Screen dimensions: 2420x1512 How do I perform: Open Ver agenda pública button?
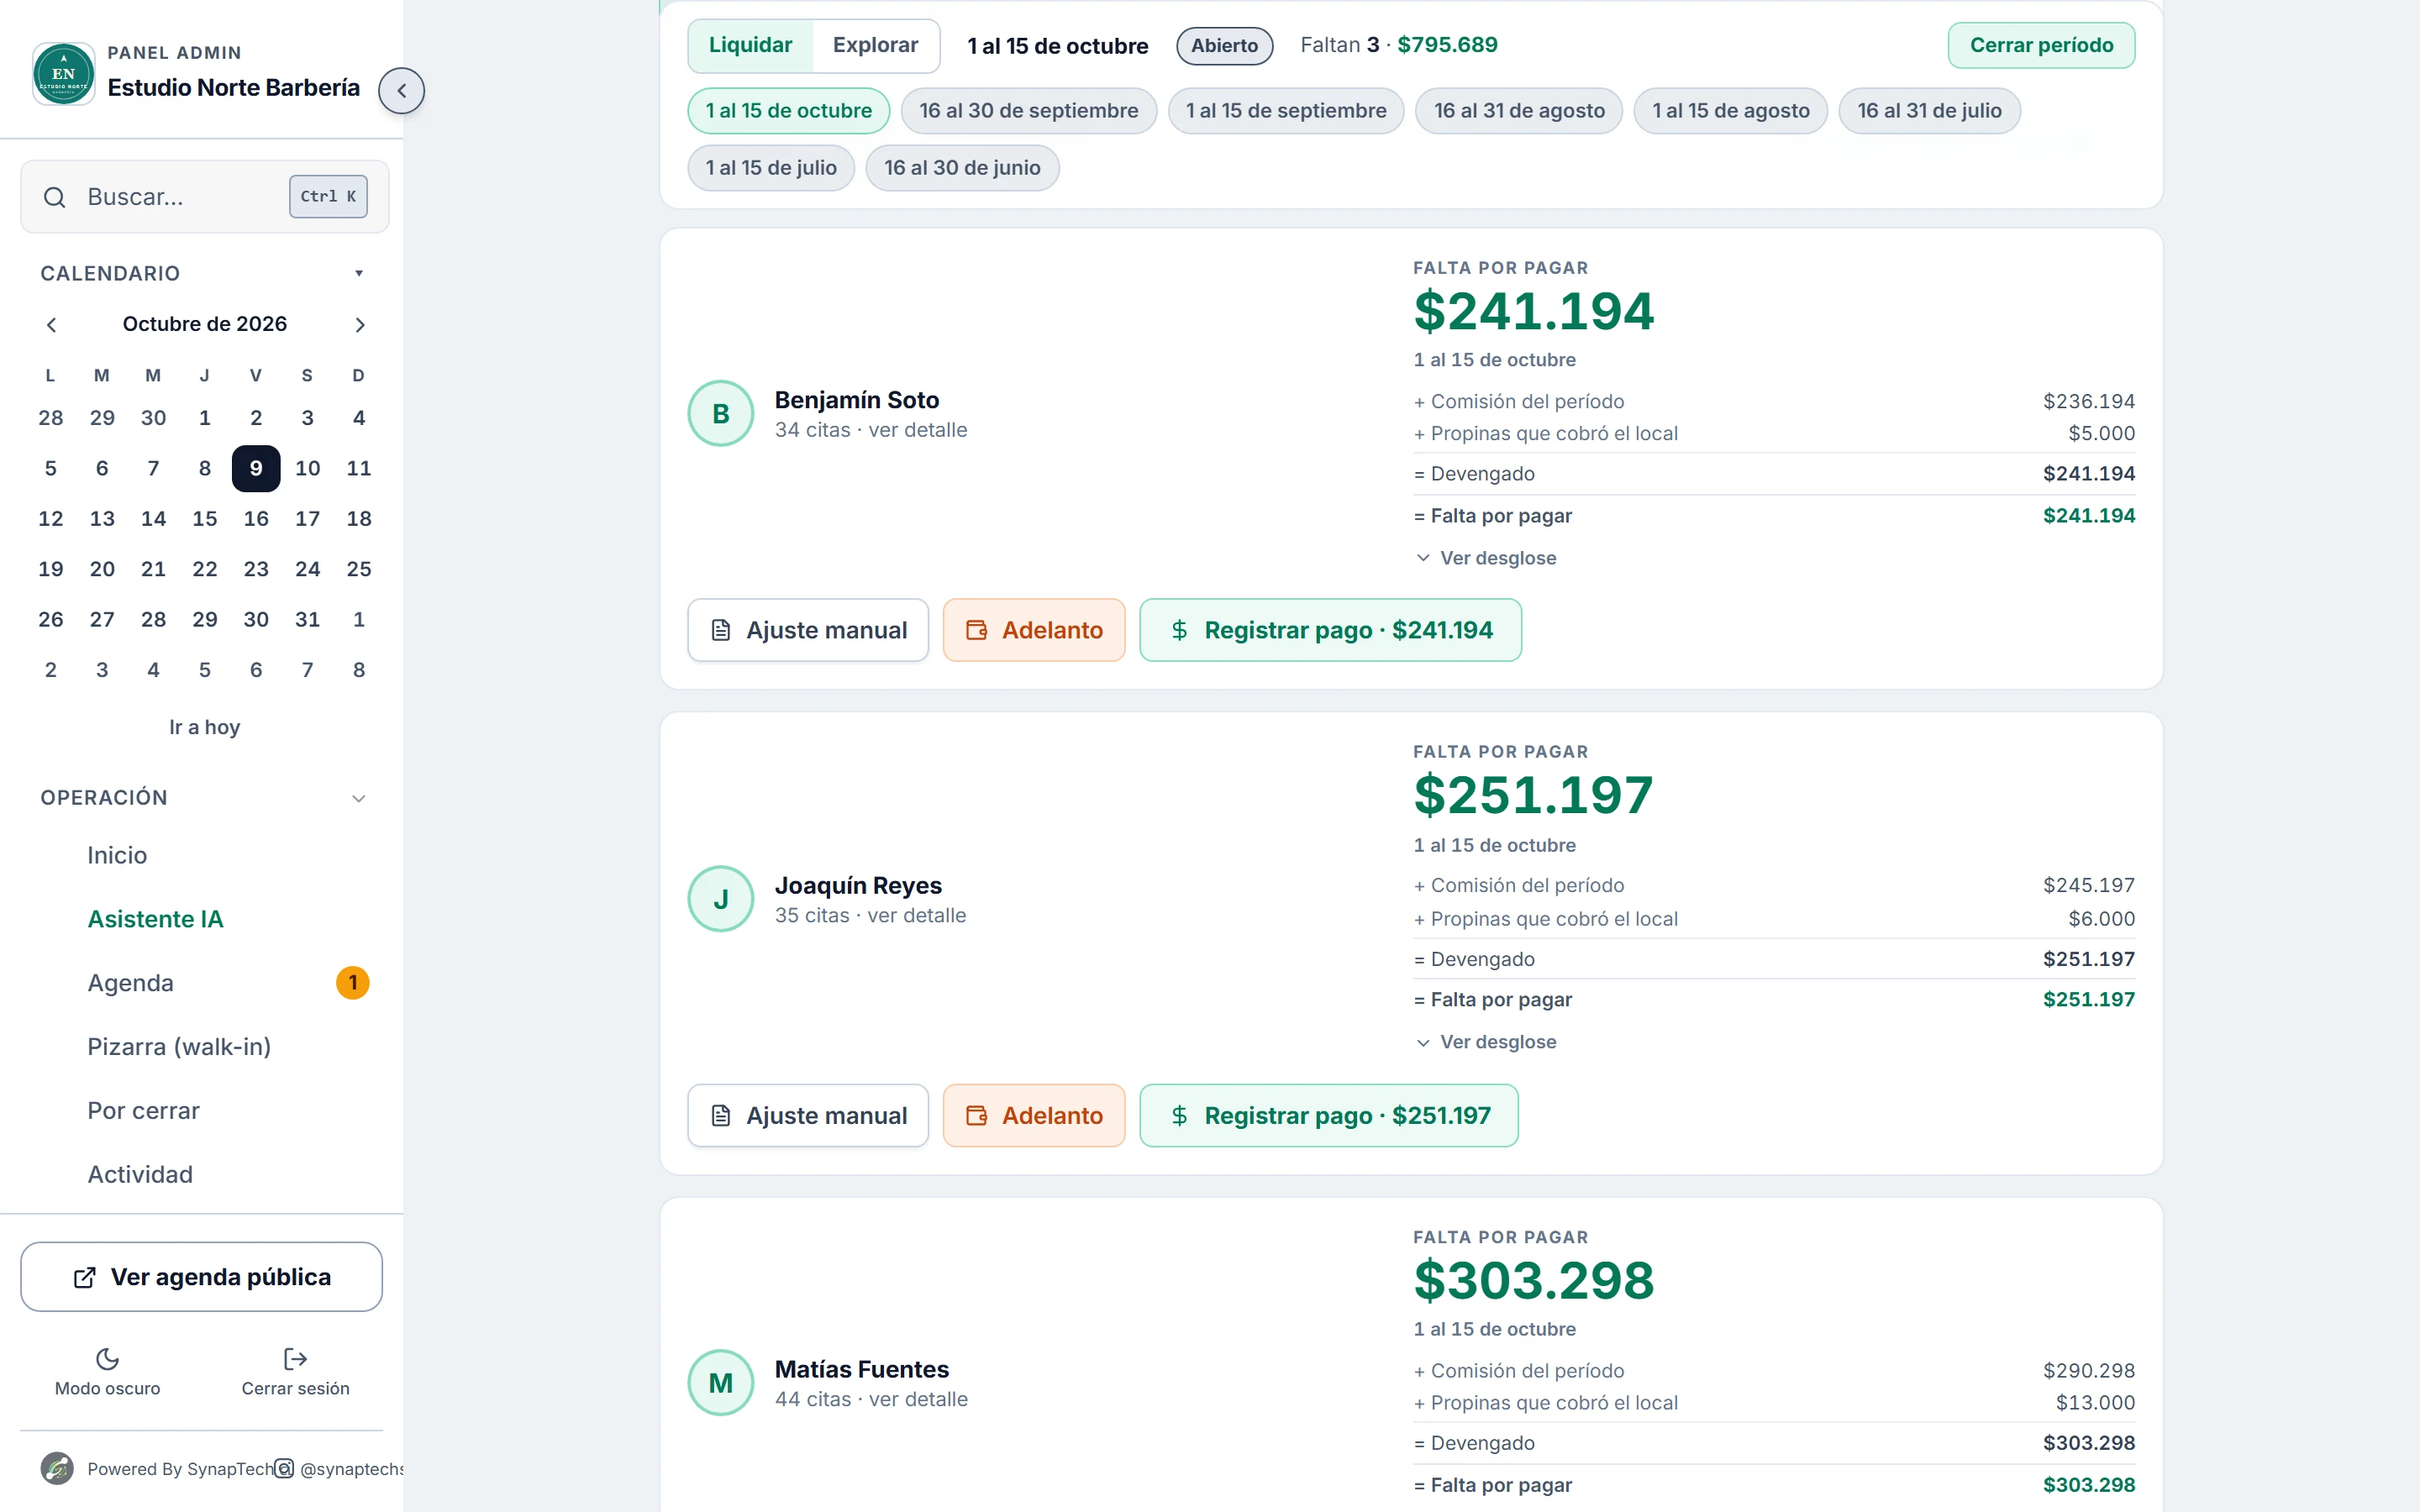(x=201, y=1277)
